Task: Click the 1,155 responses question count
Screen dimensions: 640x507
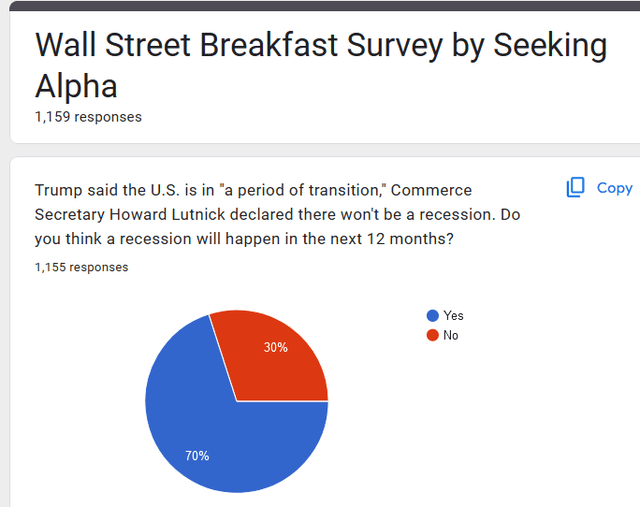Action: coord(81,267)
